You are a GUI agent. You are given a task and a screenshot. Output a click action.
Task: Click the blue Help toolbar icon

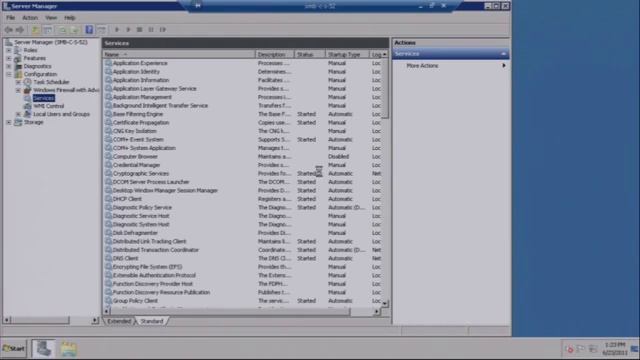[89, 29]
